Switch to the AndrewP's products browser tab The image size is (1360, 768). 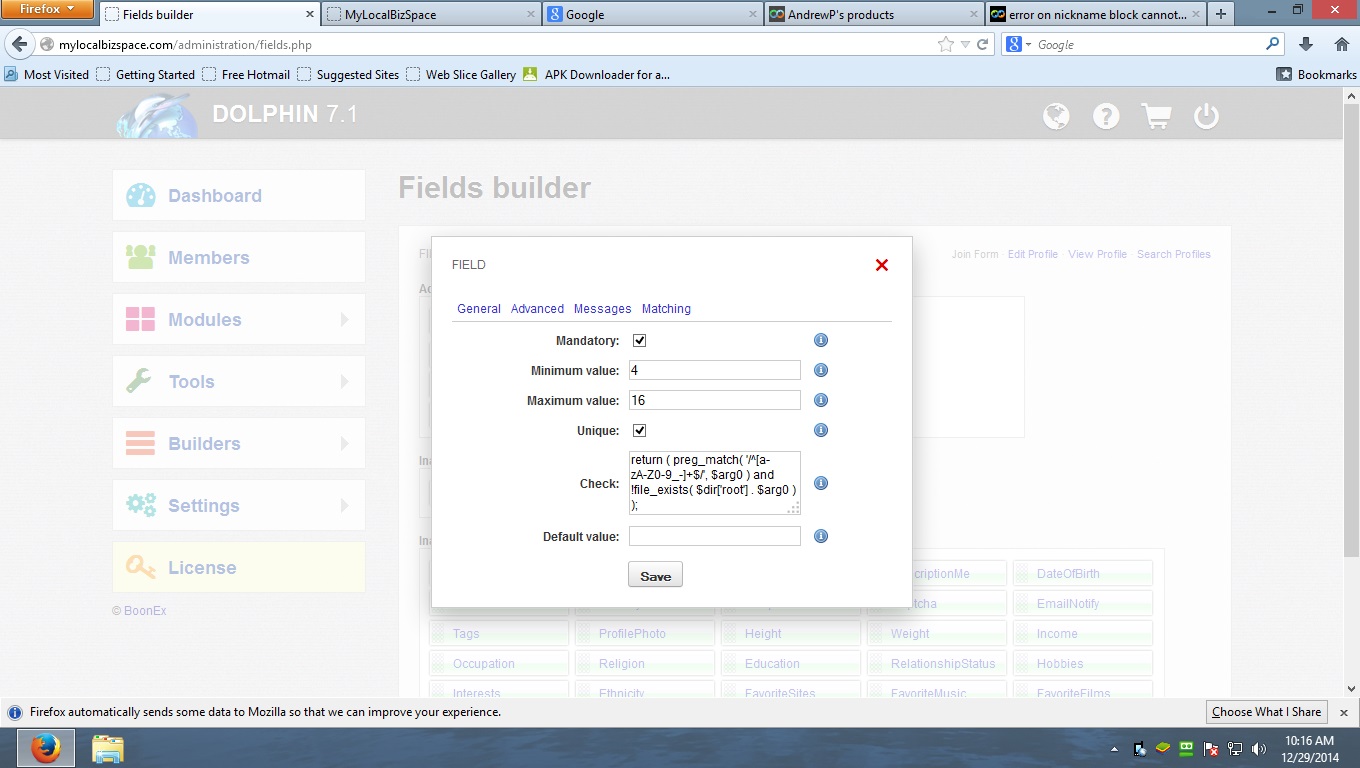click(x=874, y=14)
